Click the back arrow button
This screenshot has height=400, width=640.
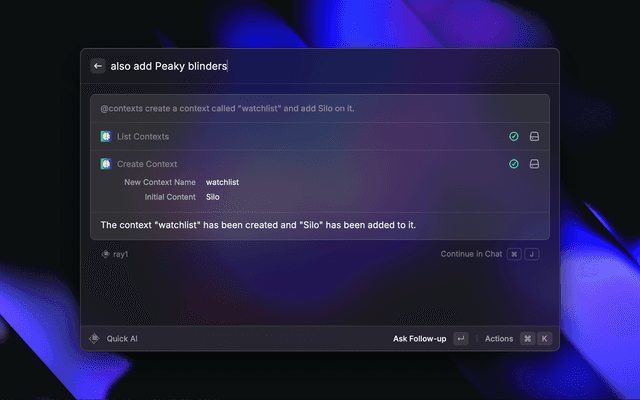coord(98,66)
